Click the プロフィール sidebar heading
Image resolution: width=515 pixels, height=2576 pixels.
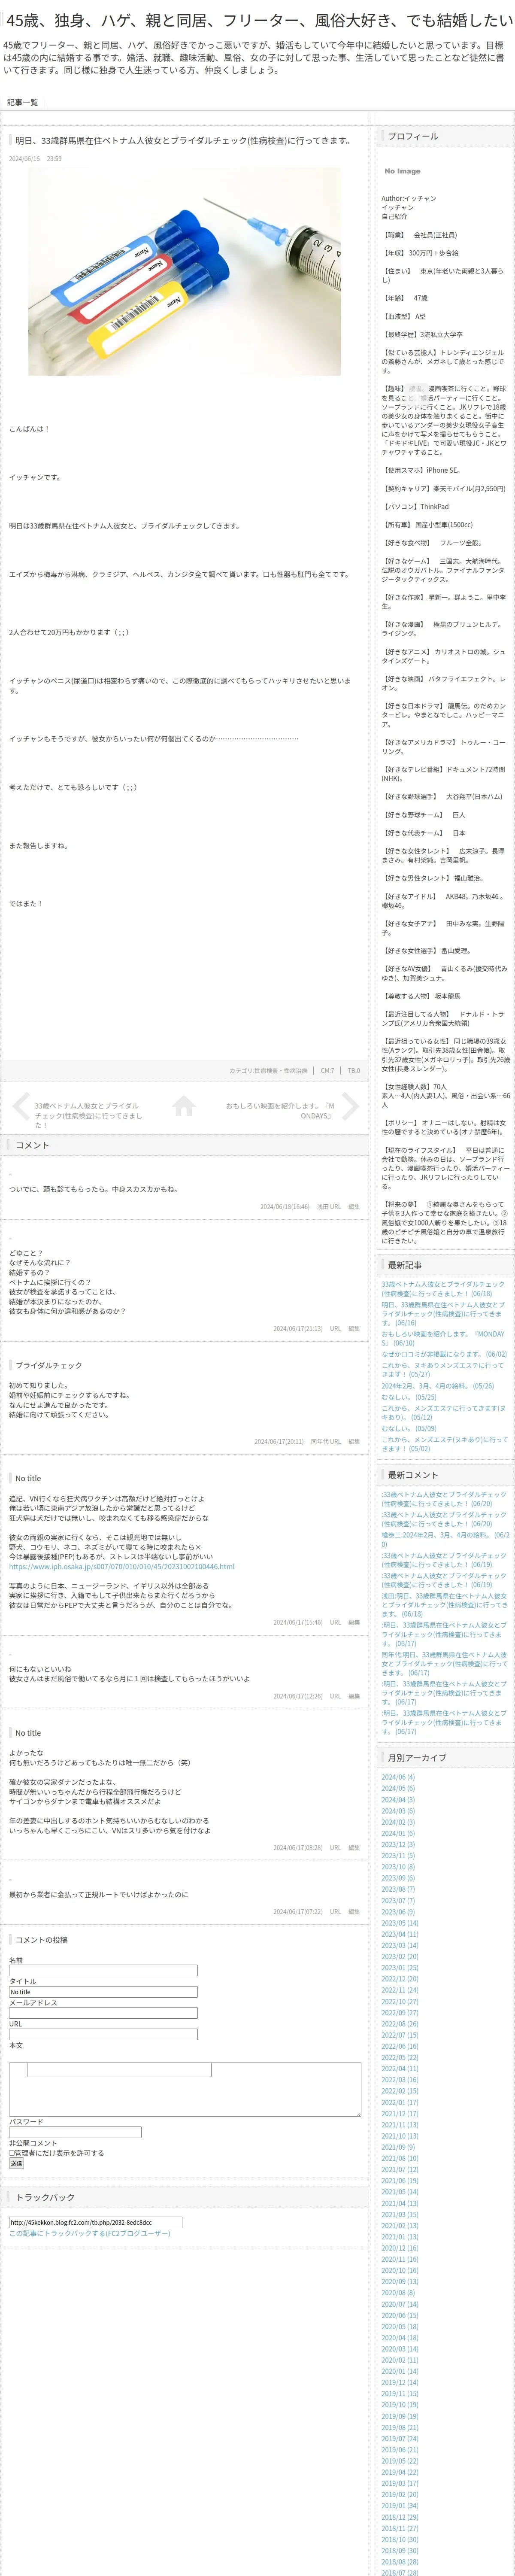click(412, 136)
